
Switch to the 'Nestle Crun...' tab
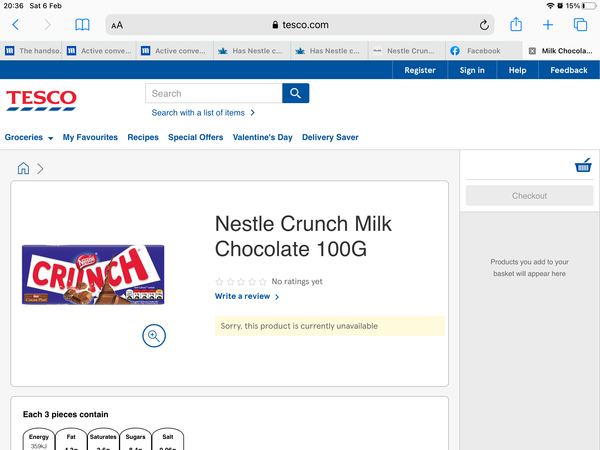click(x=407, y=51)
